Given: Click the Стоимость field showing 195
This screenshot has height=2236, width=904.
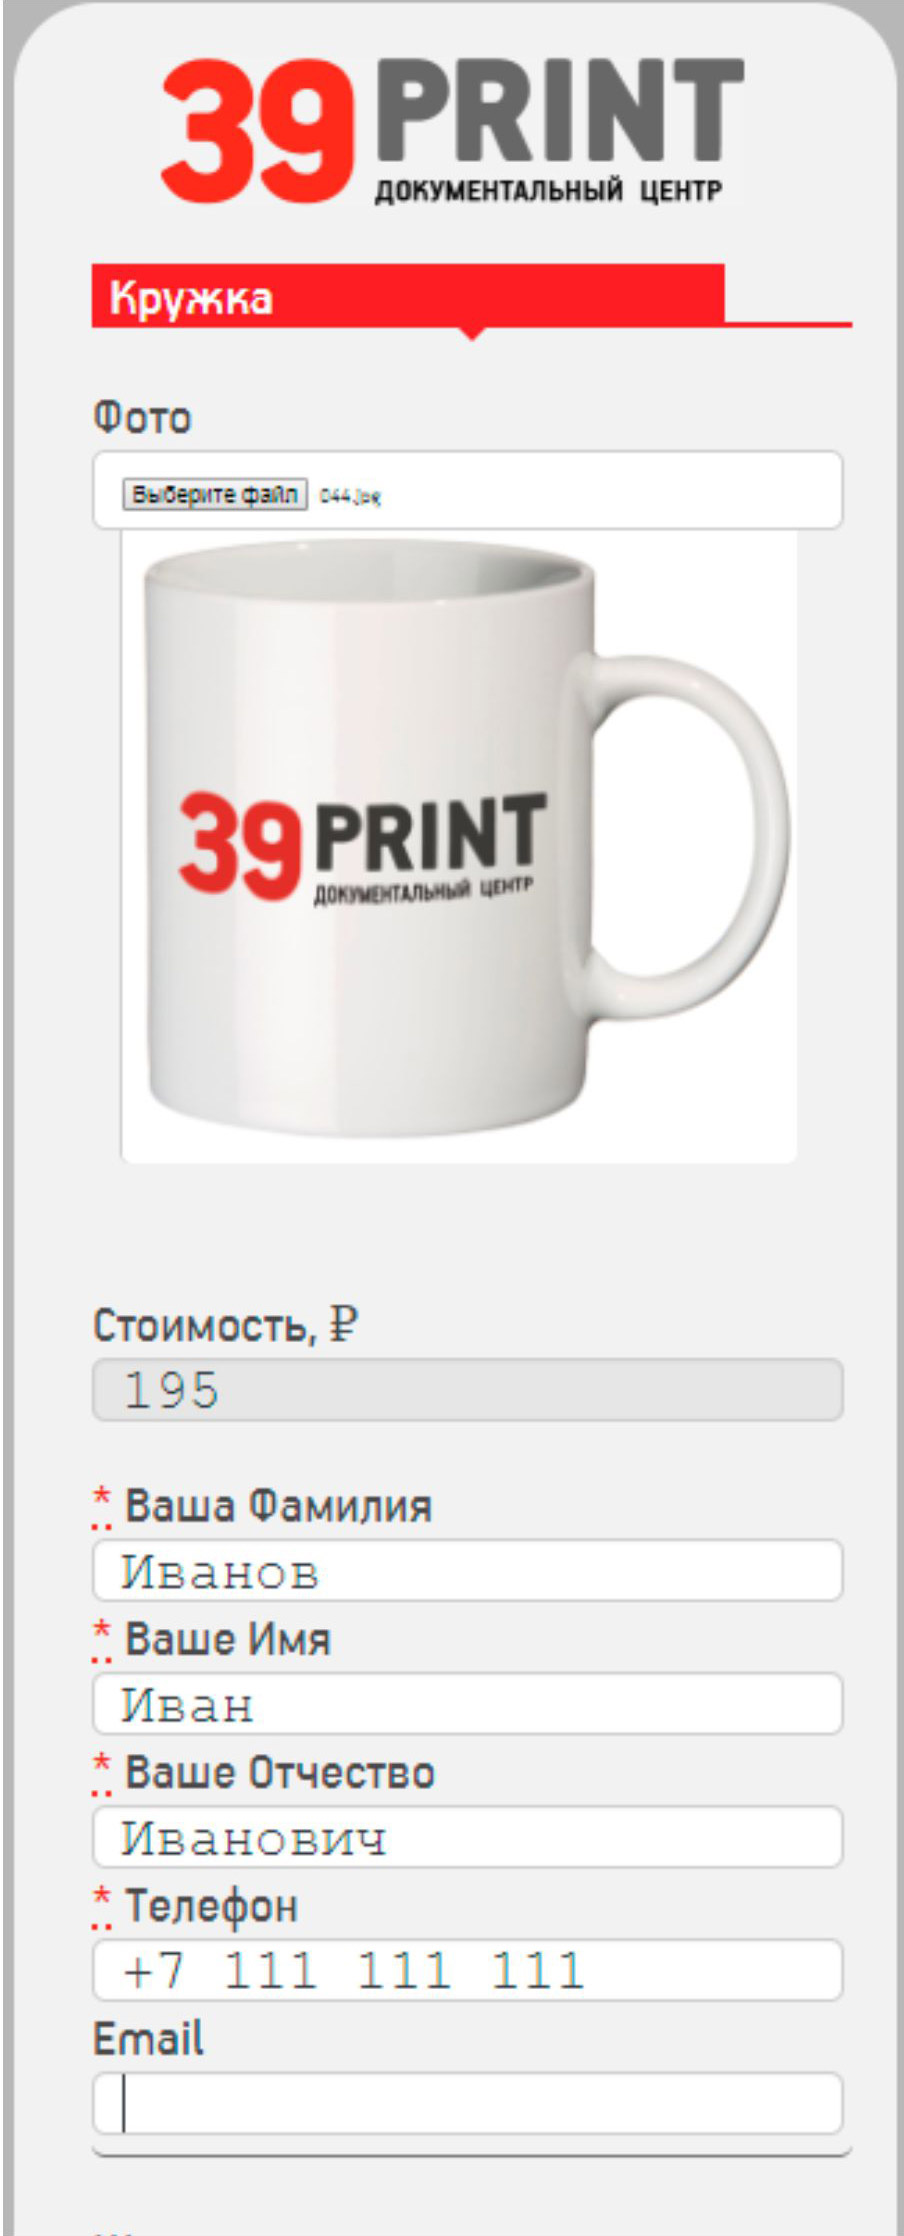Looking at the screenshot, I should pos(468,1390).
